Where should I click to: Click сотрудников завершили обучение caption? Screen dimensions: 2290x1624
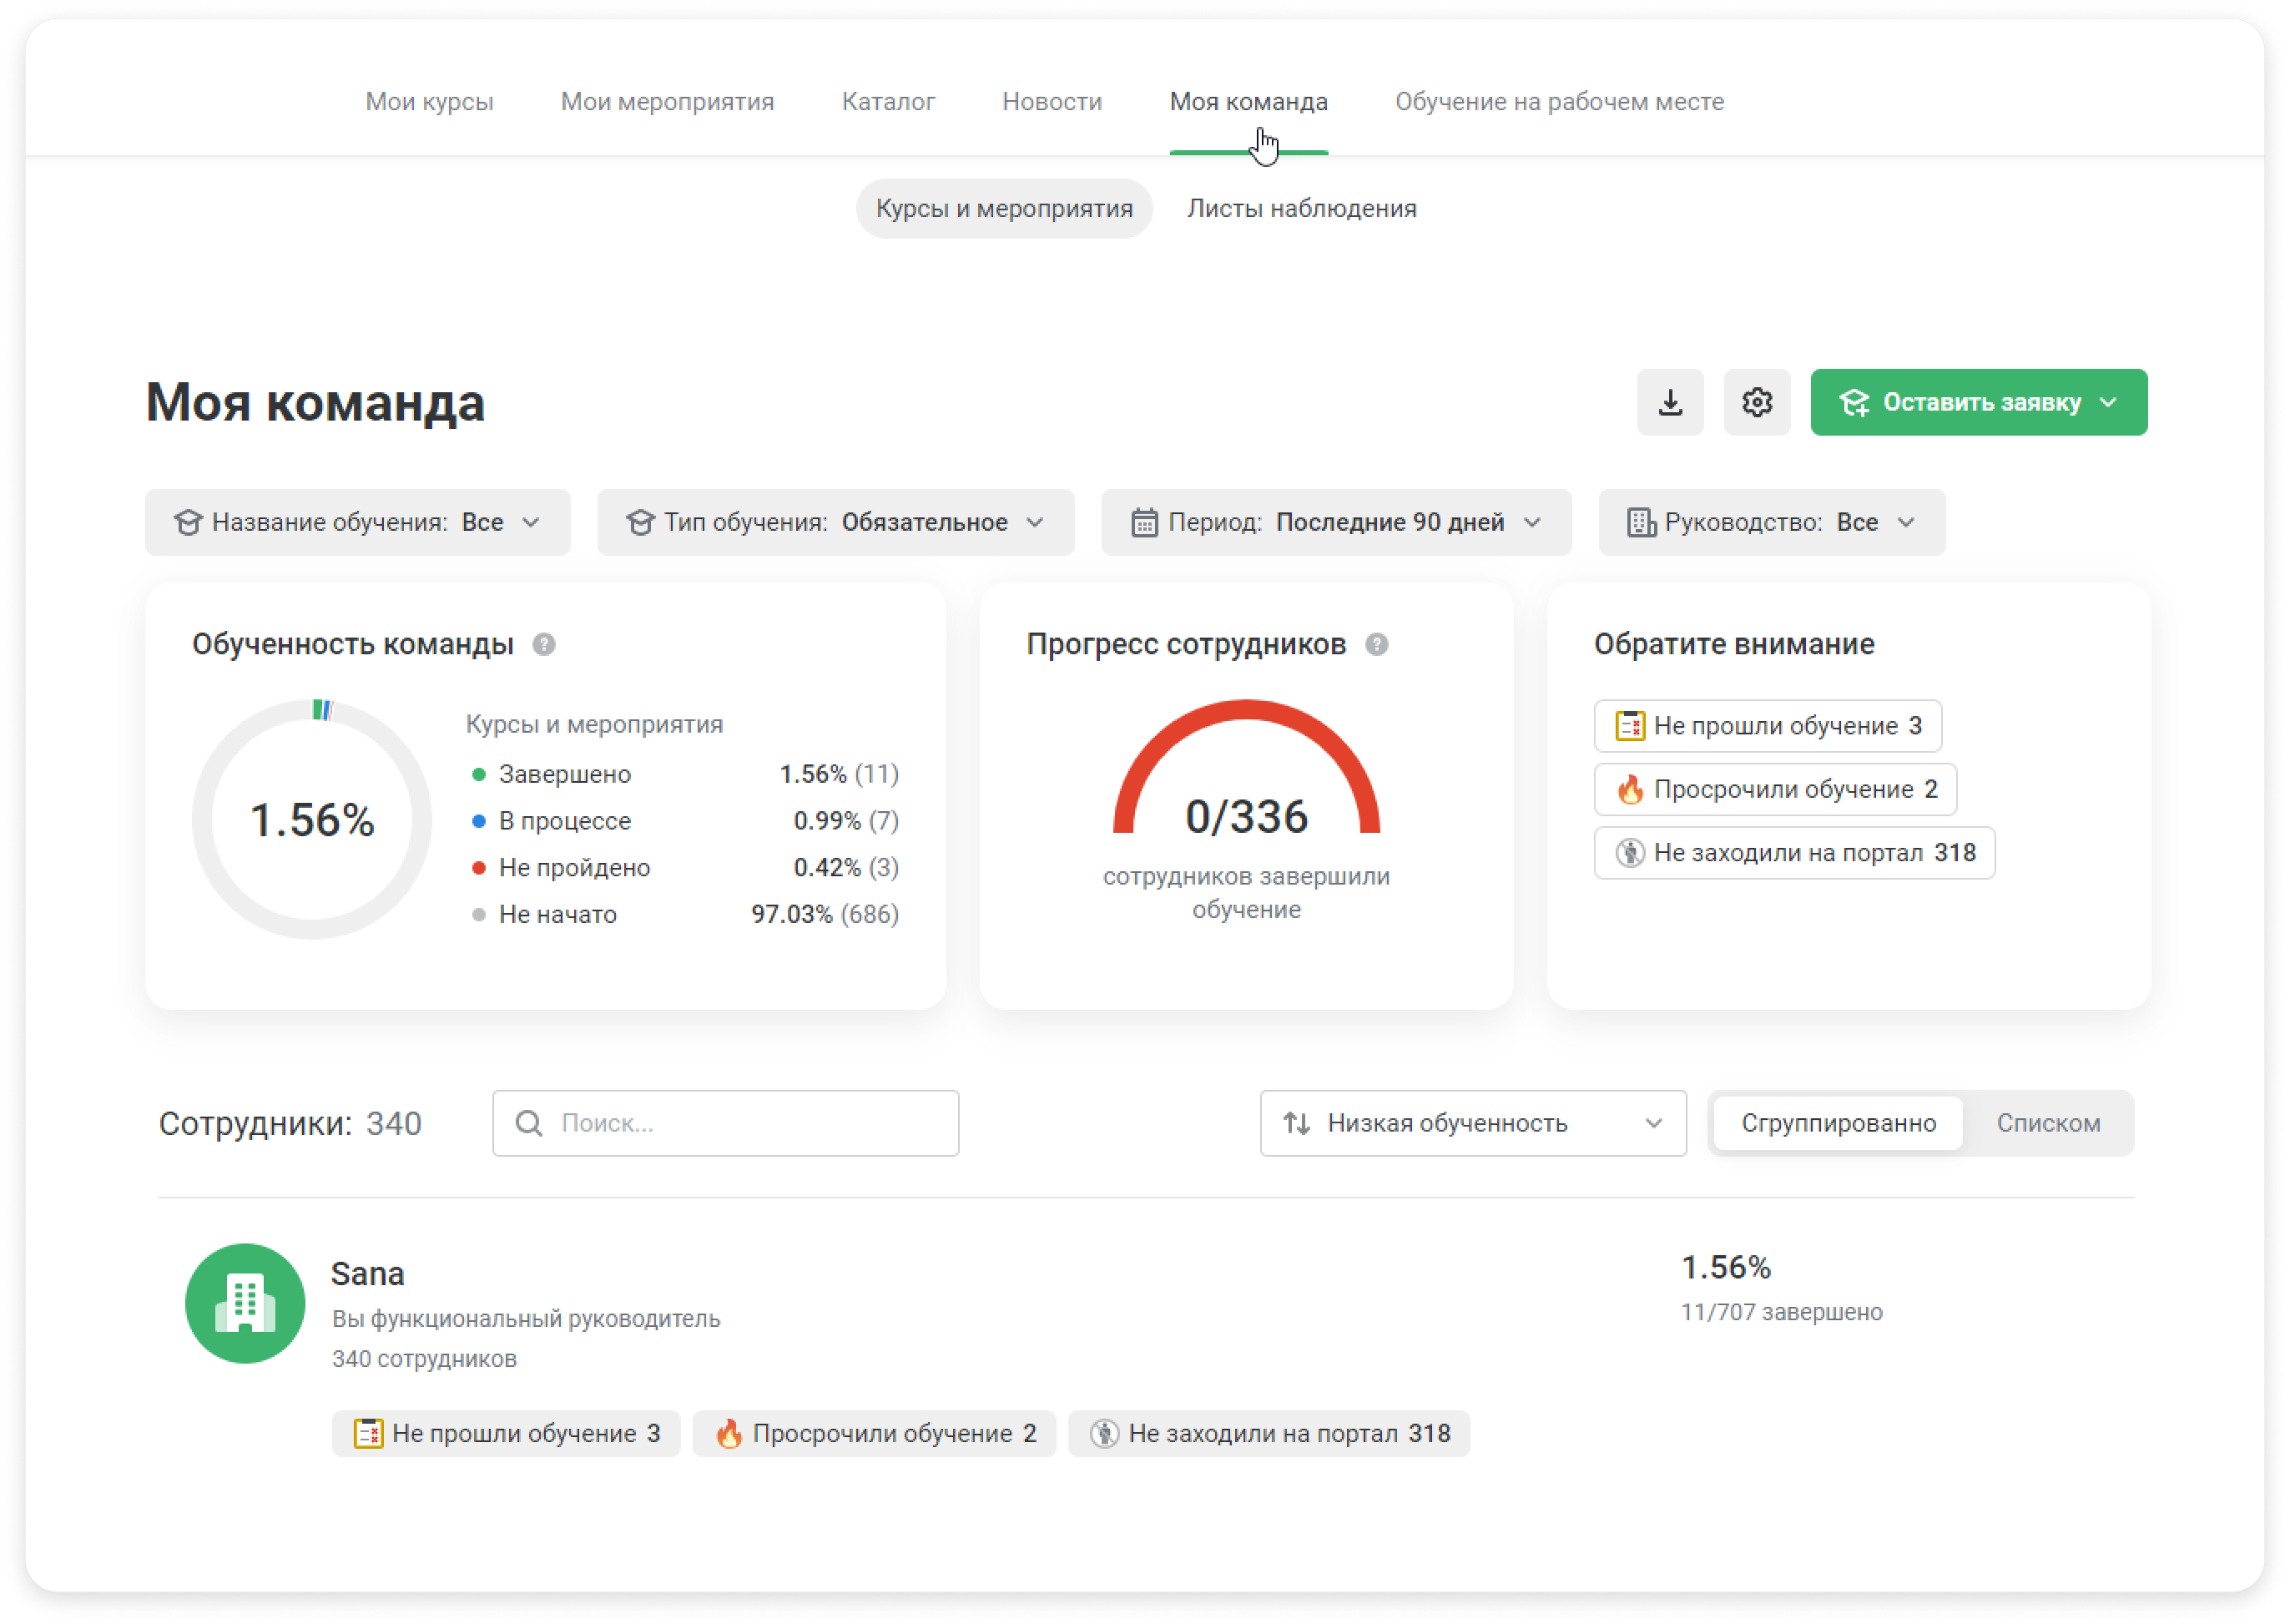point(1246,893)
